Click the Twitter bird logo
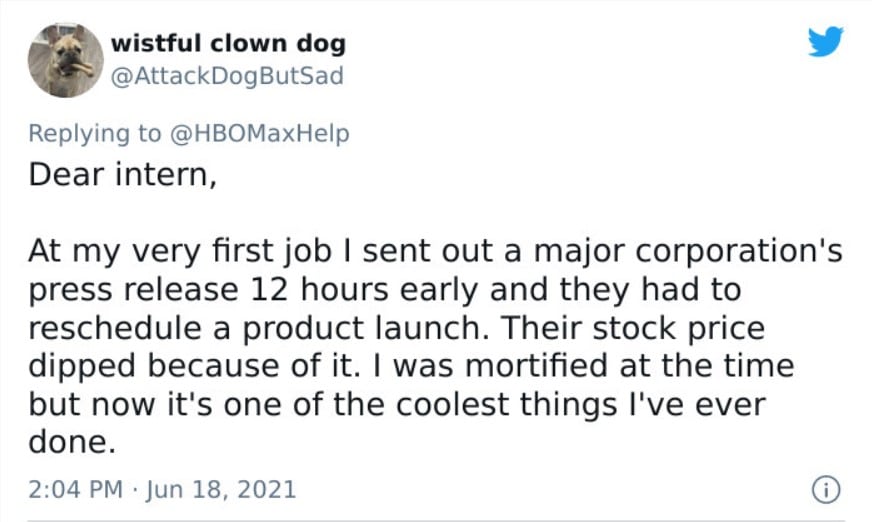The image size is (872, 522). 825,41
